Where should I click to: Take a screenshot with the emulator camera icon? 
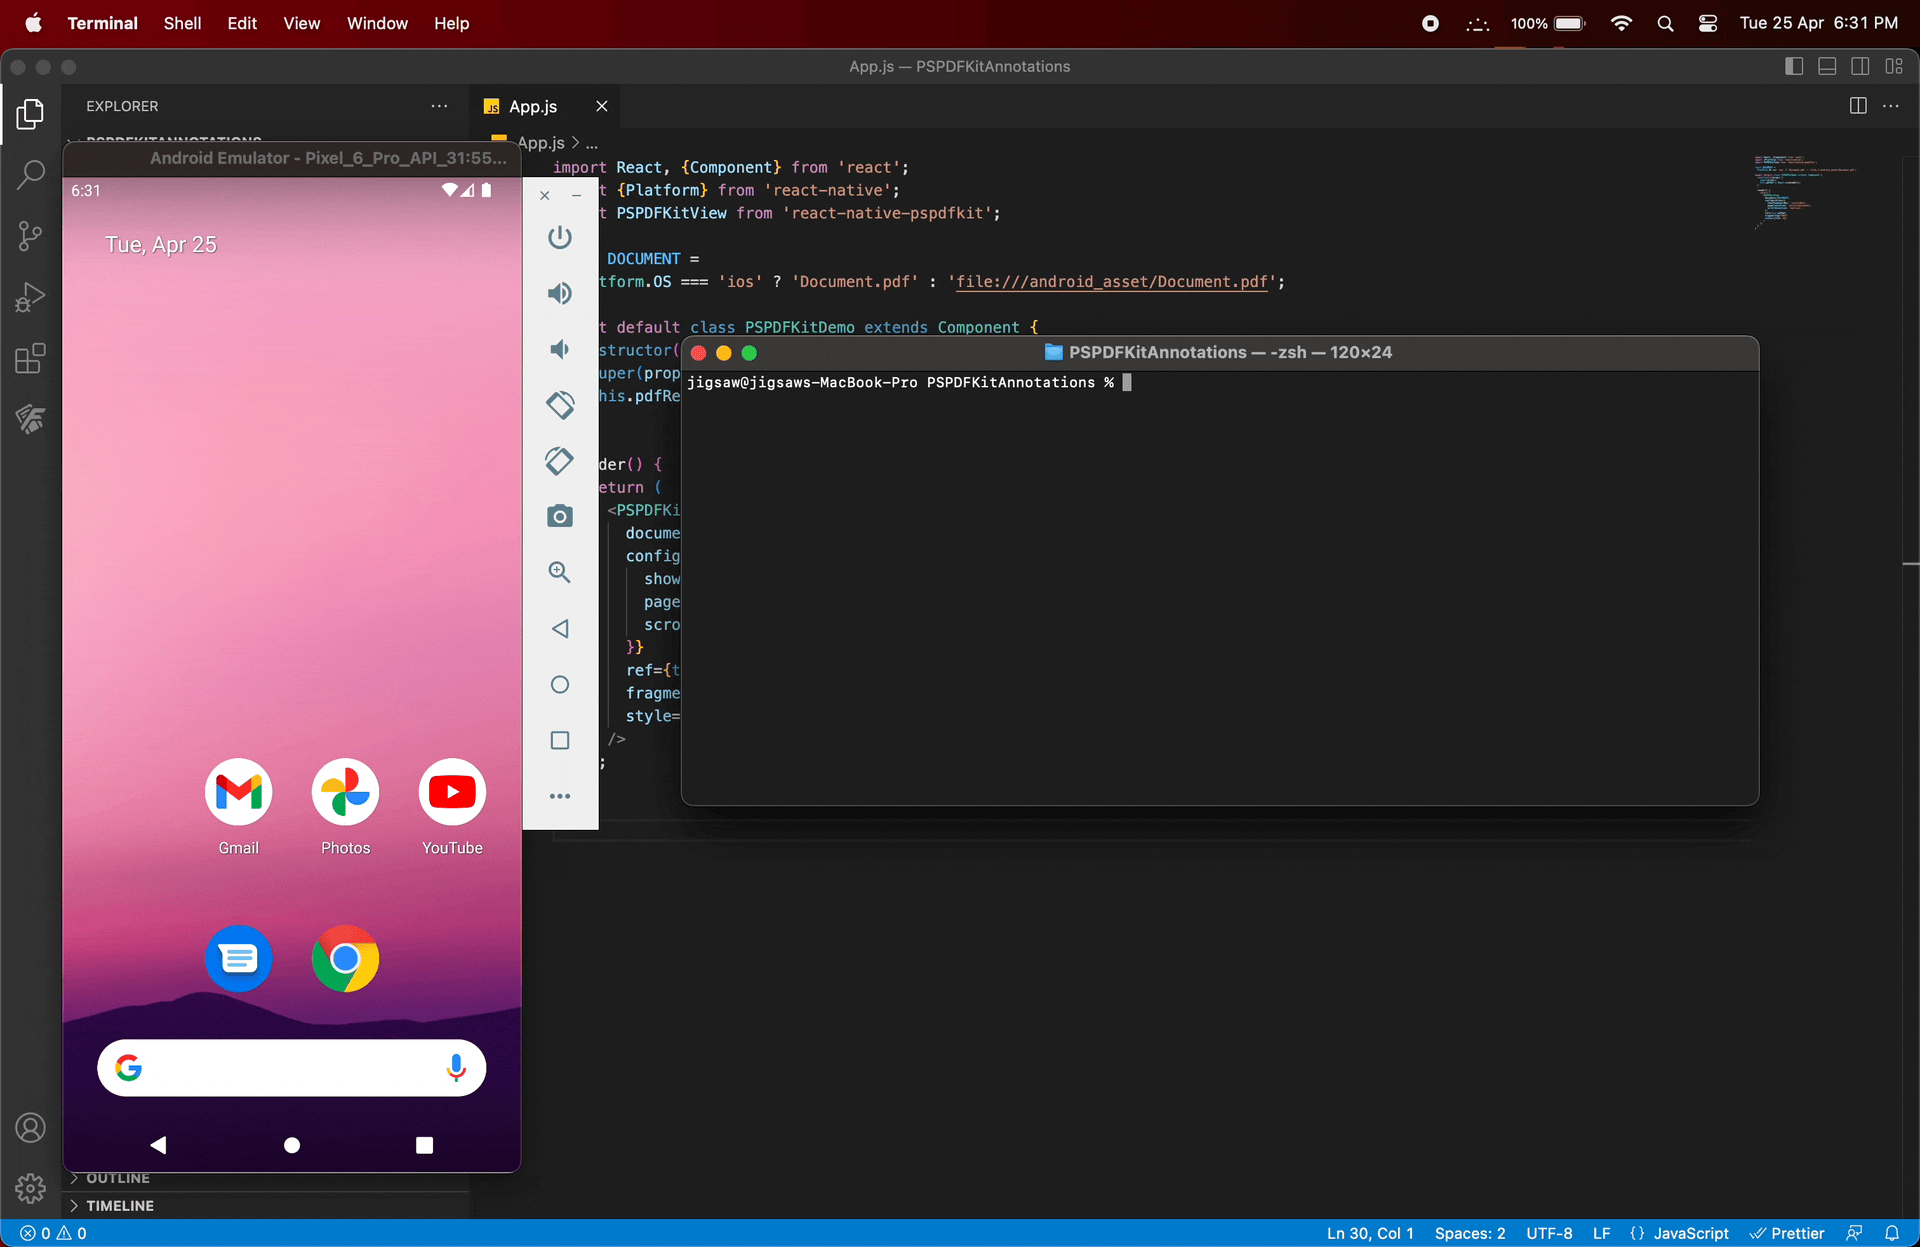pos(560,516)
